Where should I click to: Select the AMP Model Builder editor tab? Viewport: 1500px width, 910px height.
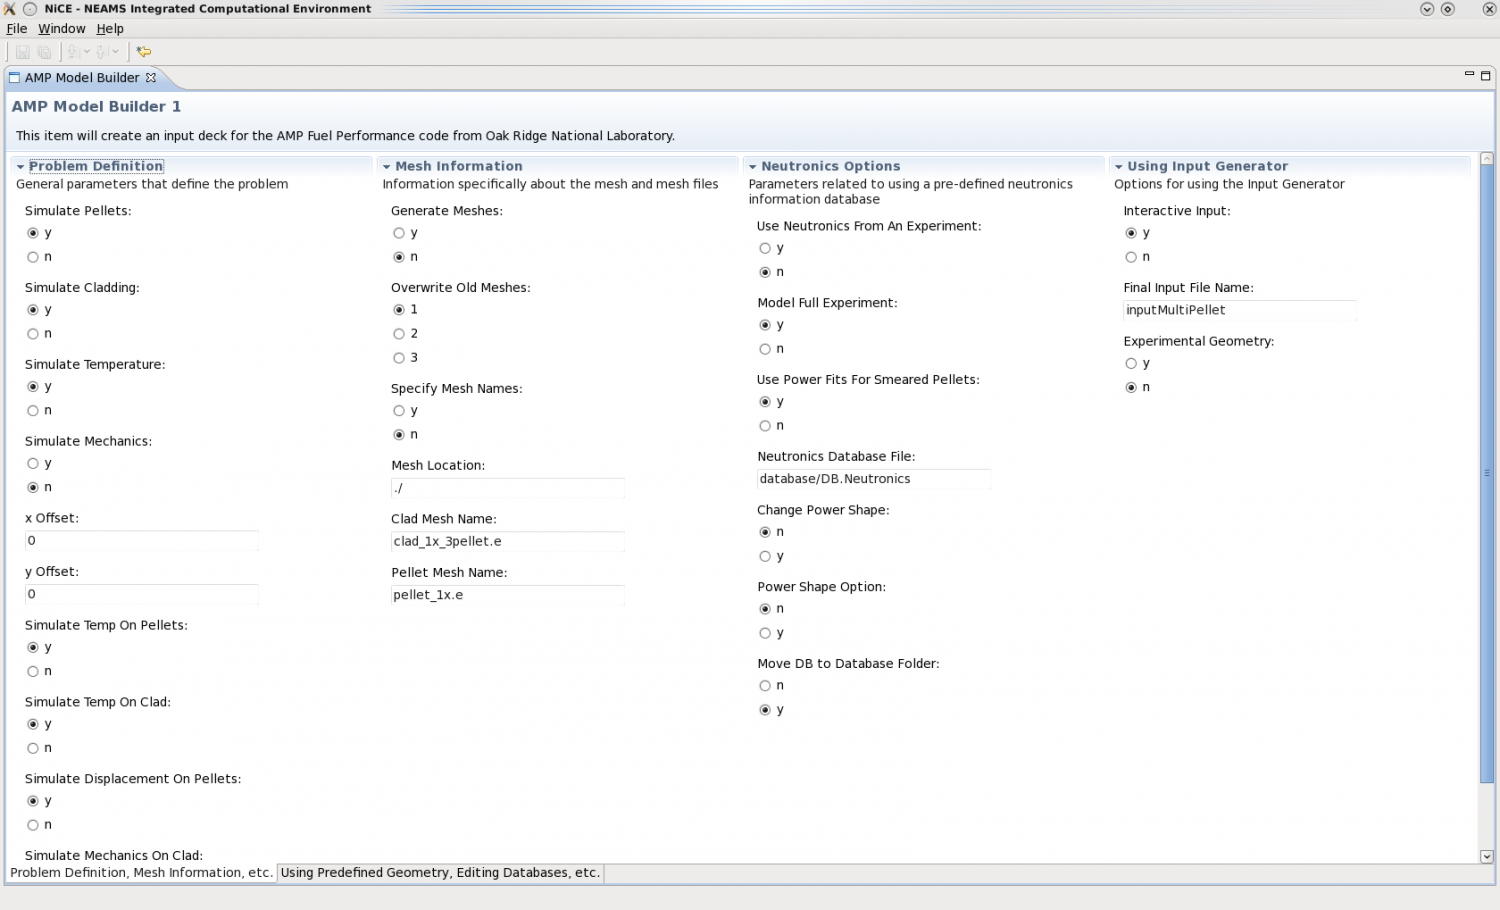[x=82, y=78]
